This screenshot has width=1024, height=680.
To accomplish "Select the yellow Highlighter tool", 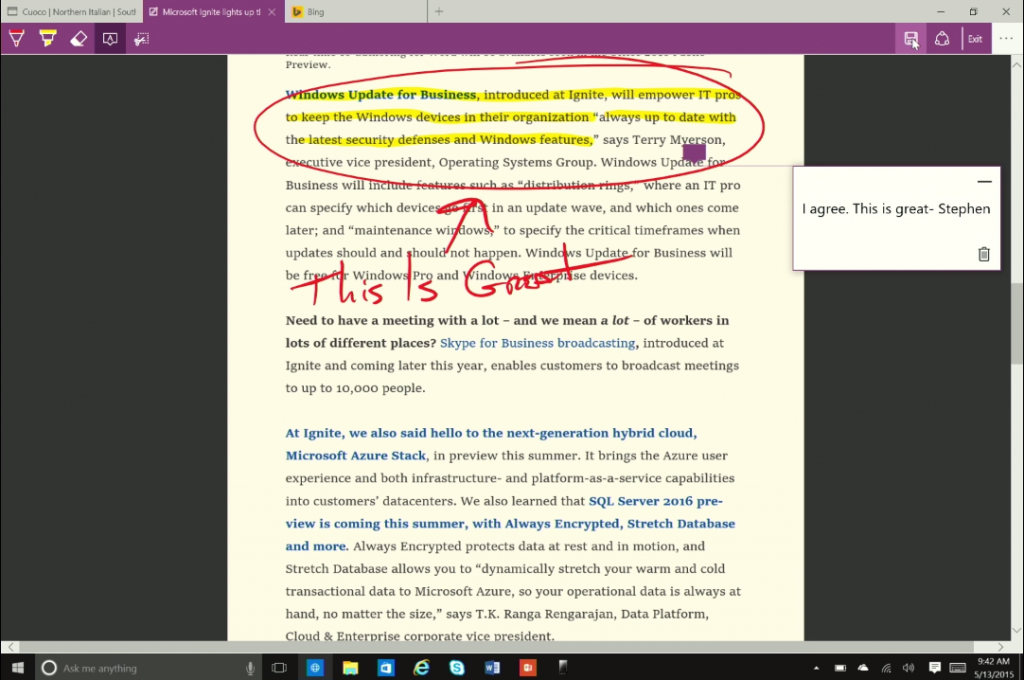I will (48, 39).
